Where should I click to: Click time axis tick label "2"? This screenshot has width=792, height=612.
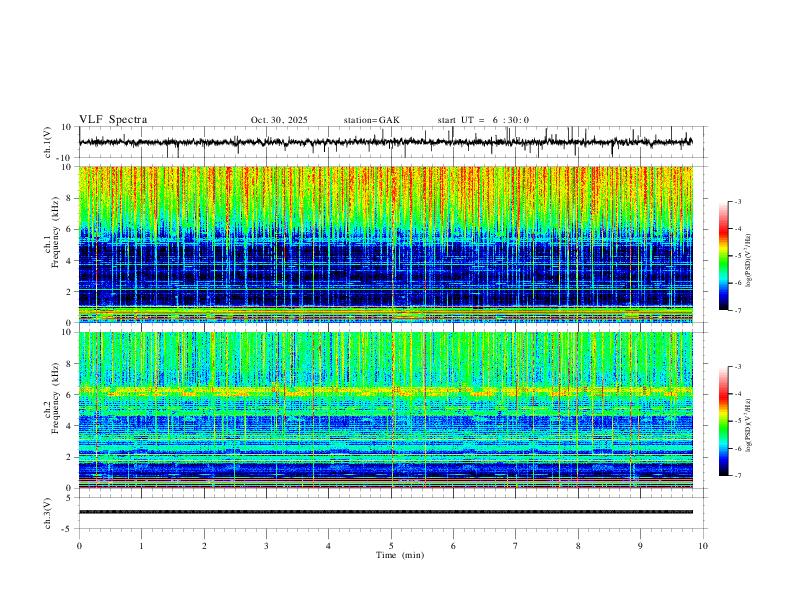(x=204, y=546)
